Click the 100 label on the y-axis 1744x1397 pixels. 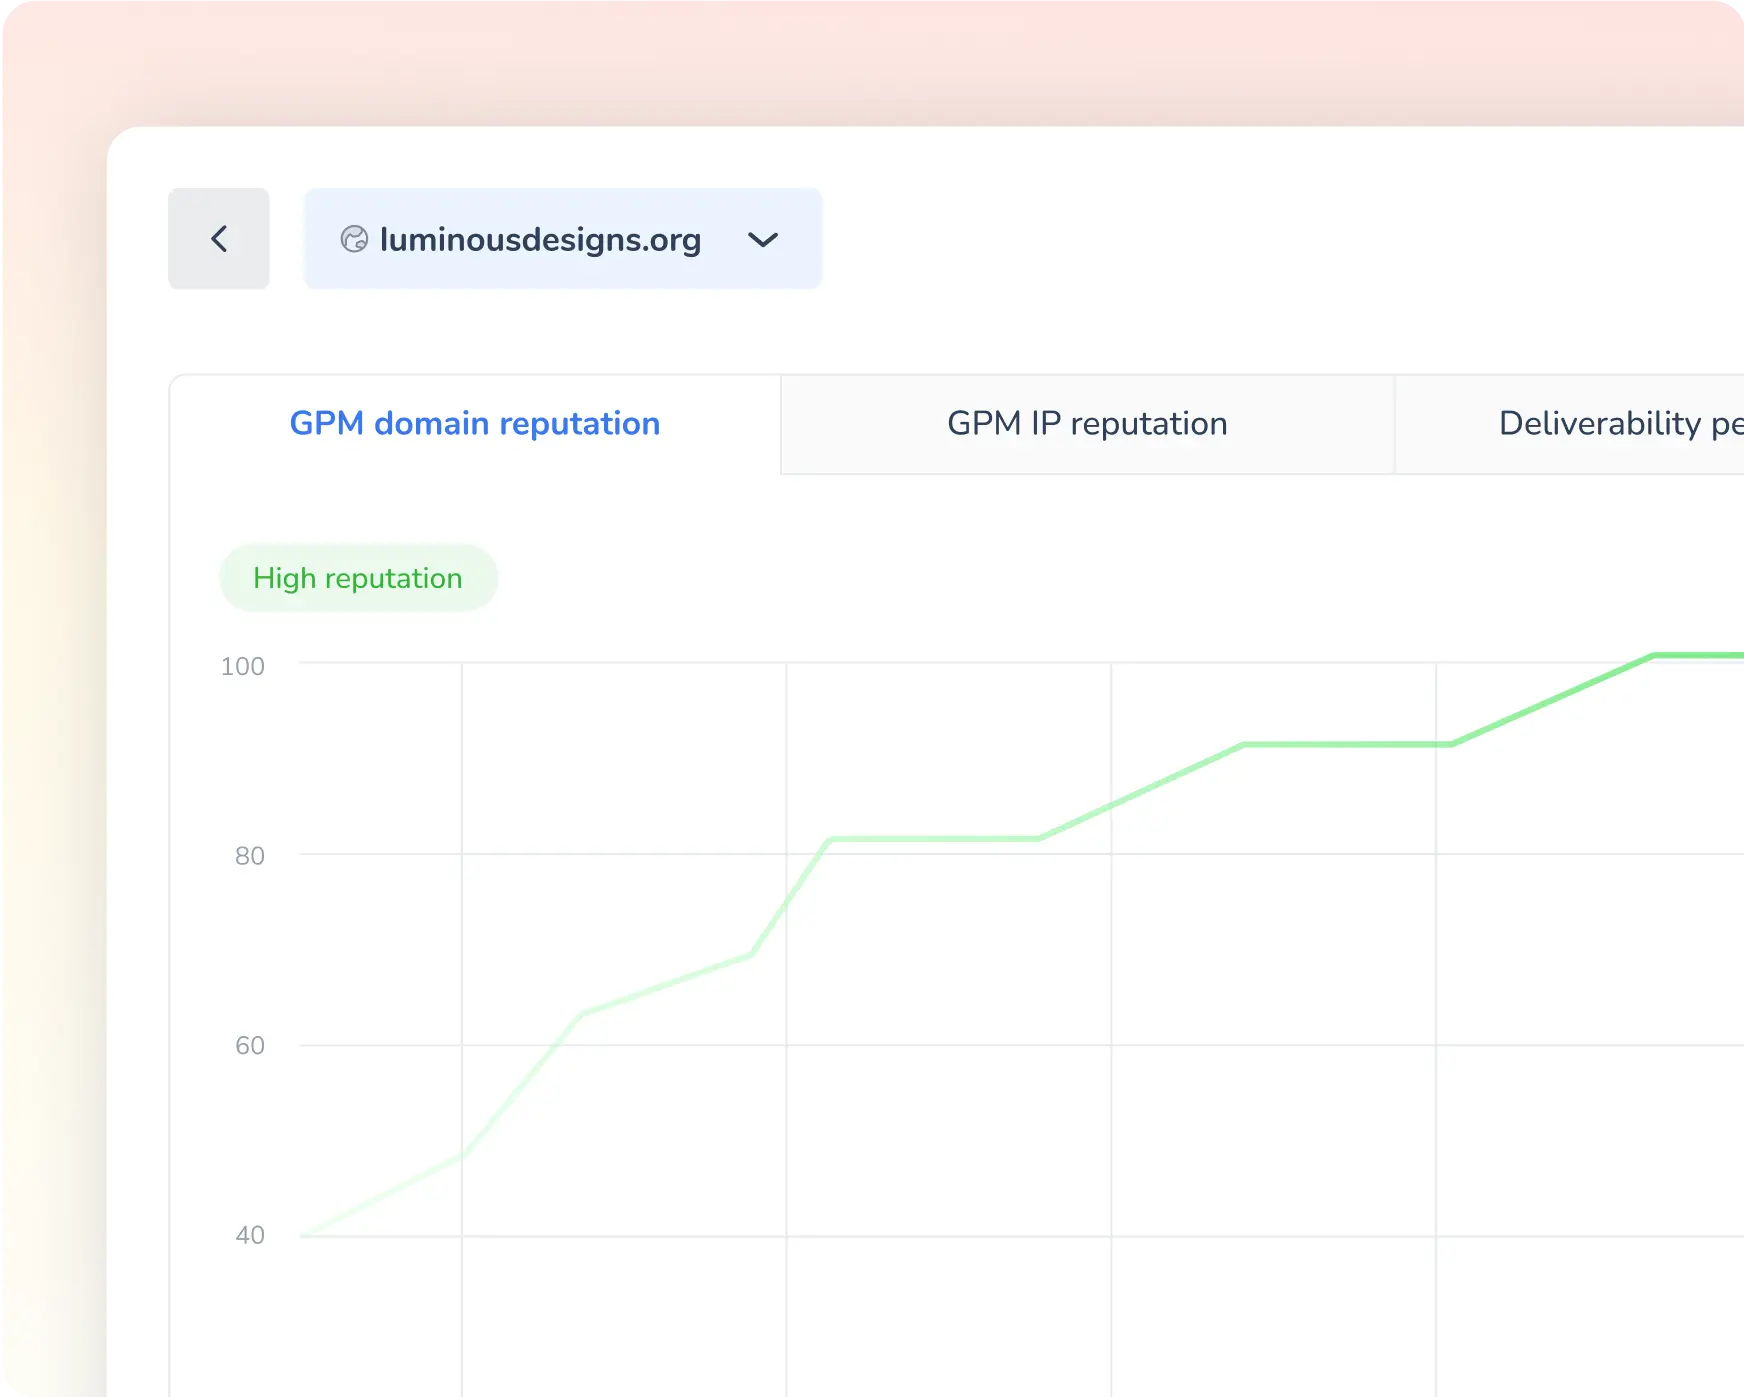point(242,666)
